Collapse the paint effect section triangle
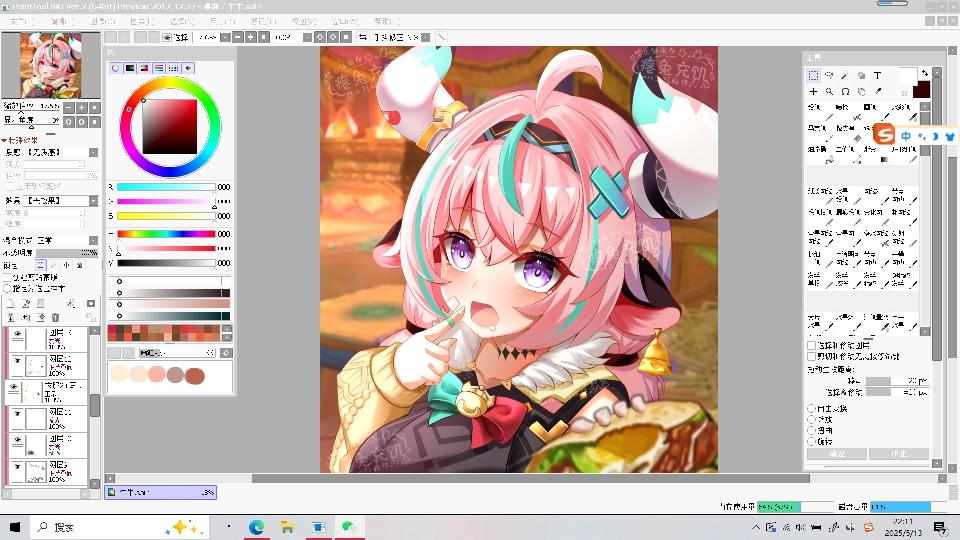This screenshot has height=540, width=960. (4, 140)
